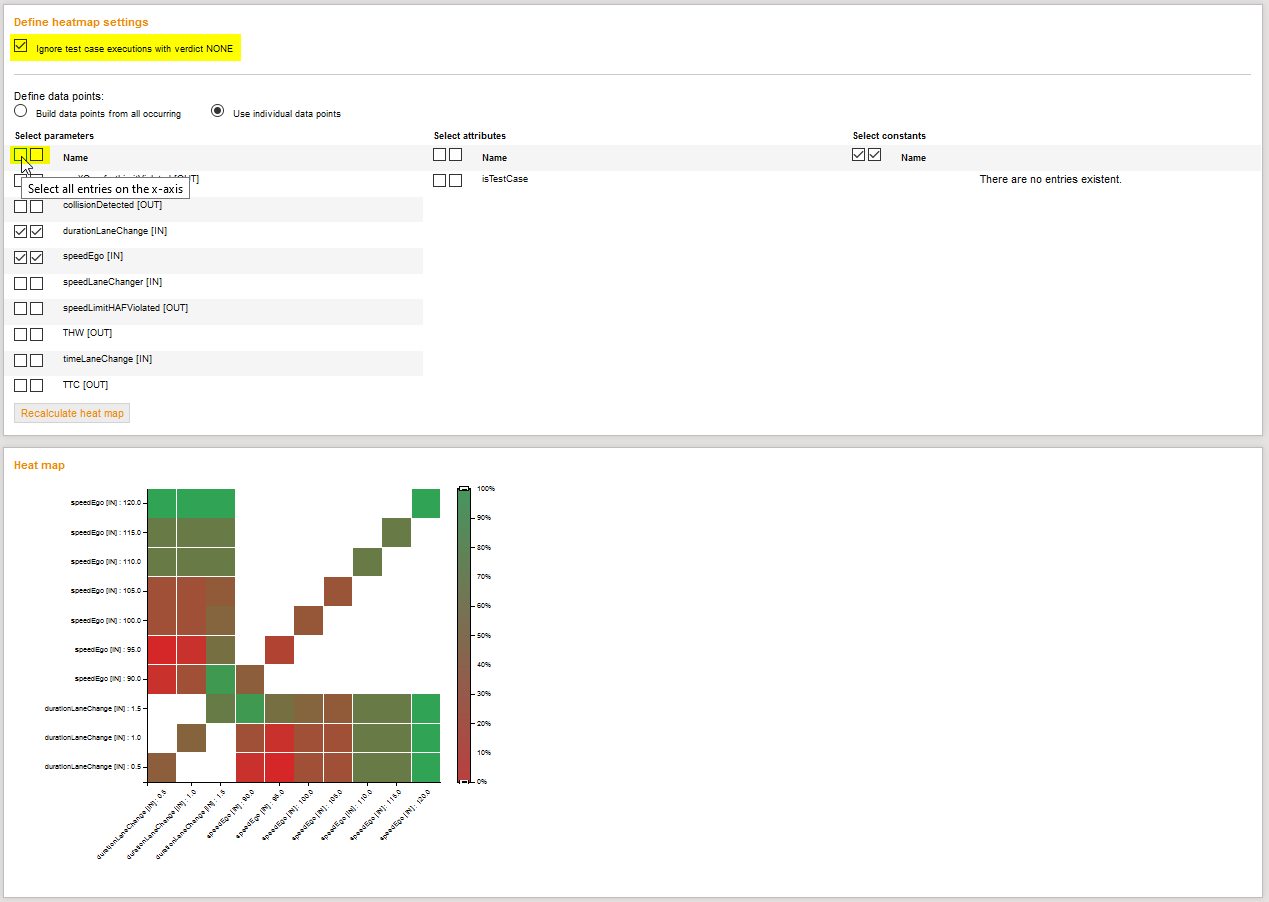Tick first checkbox for speedLimitHAFViolated [OUT]
This screenshot has width=1269, height=902.
[21, 309]
